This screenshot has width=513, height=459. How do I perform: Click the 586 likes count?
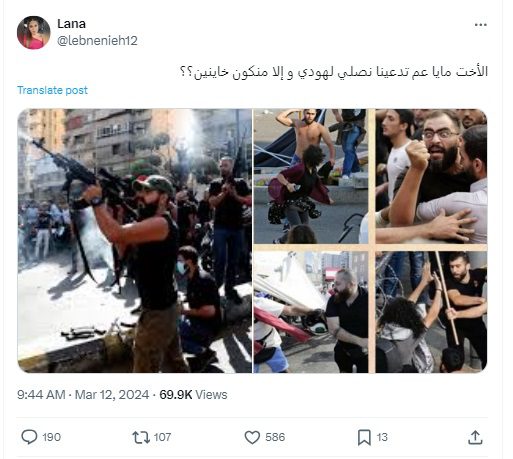coord(275,437)
